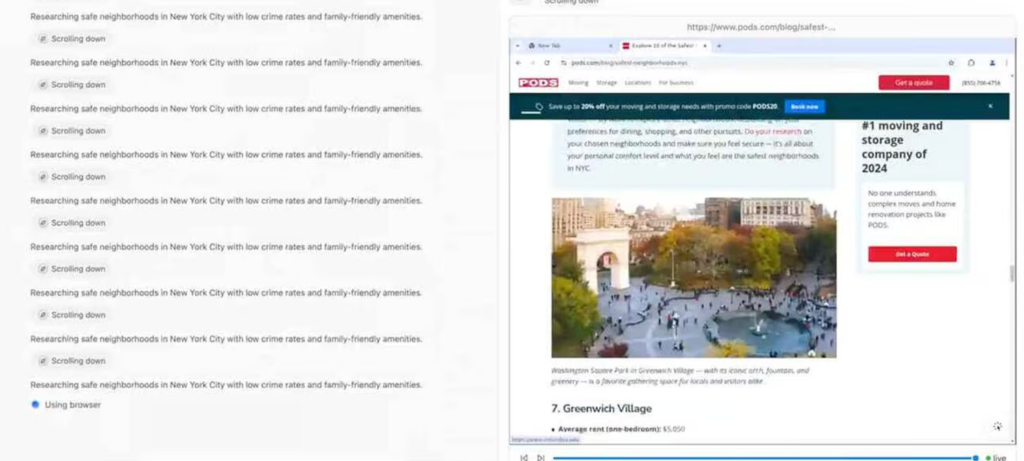Open the Moving menu on PODS
The height and width of the screenshot is (461, 1024).
578,83
